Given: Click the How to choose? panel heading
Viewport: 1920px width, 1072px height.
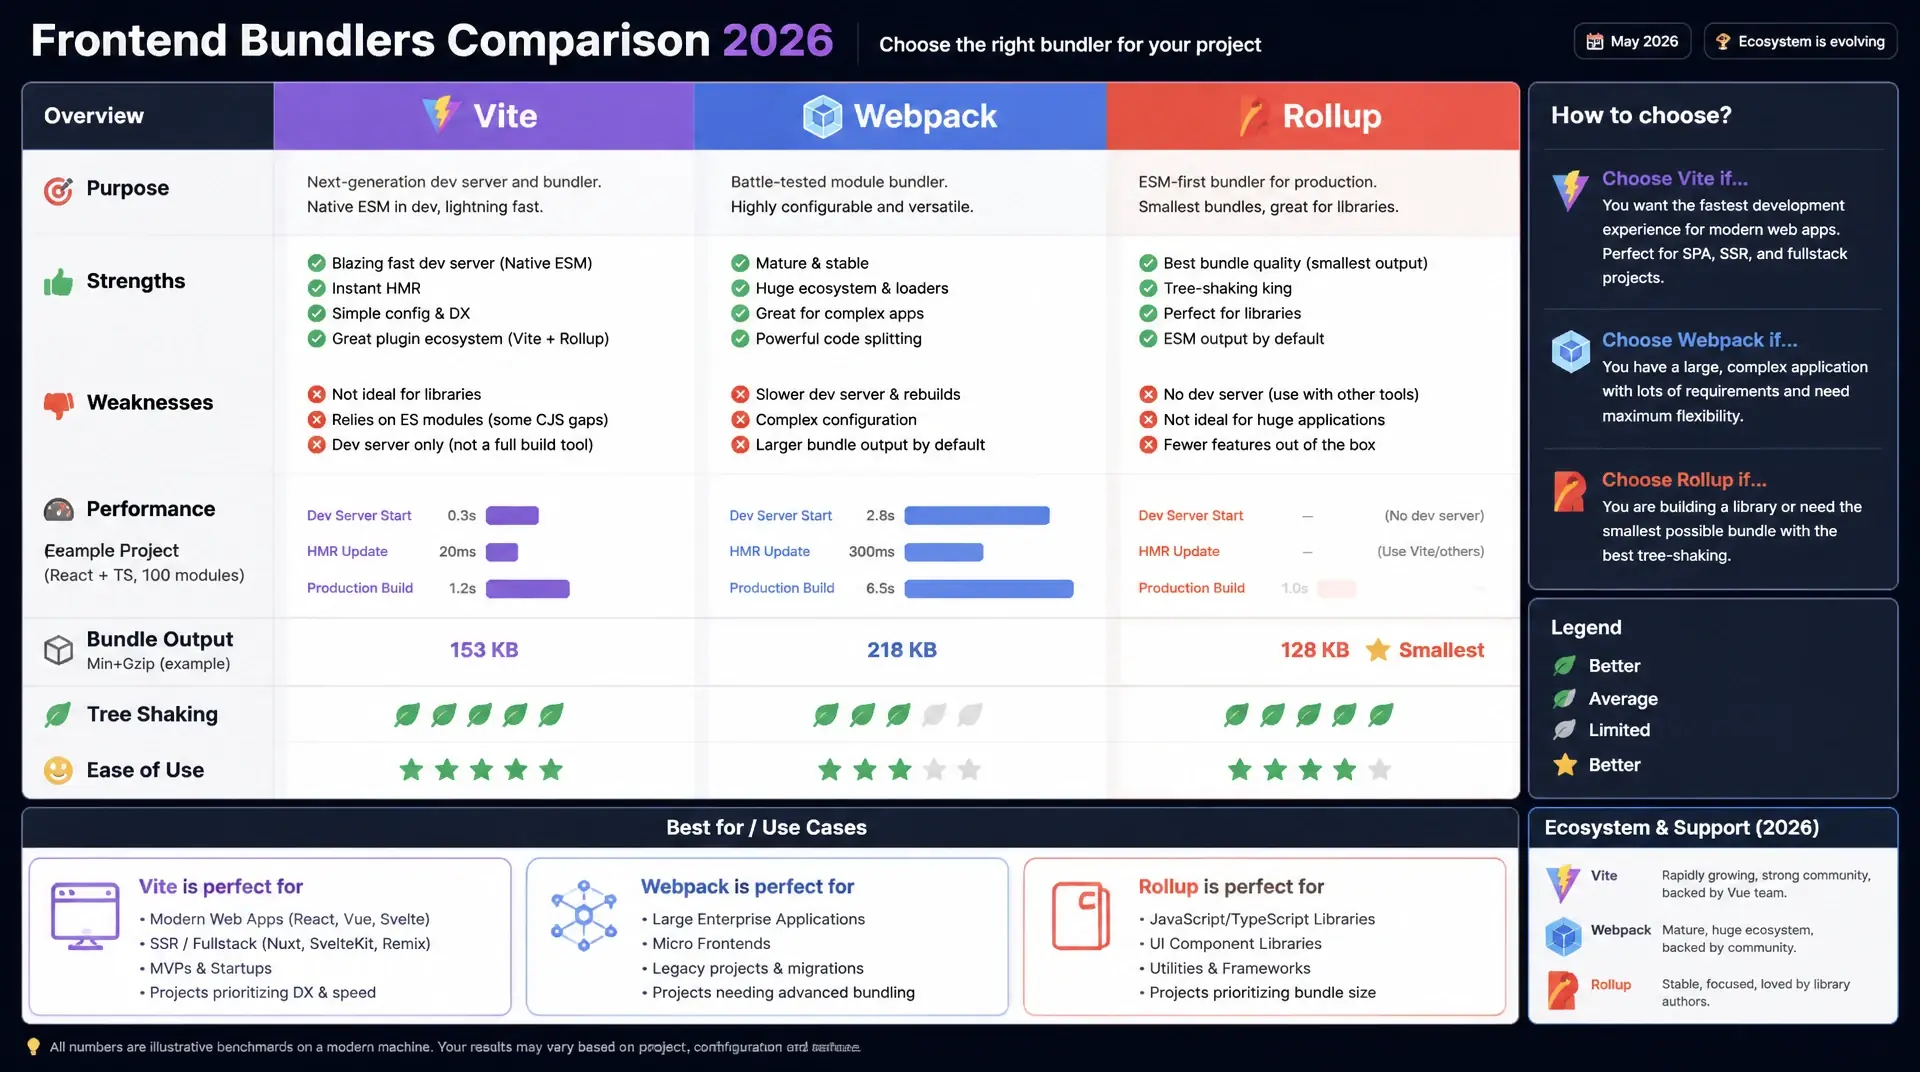Looking at the screenshot, I should point(1641,115).
